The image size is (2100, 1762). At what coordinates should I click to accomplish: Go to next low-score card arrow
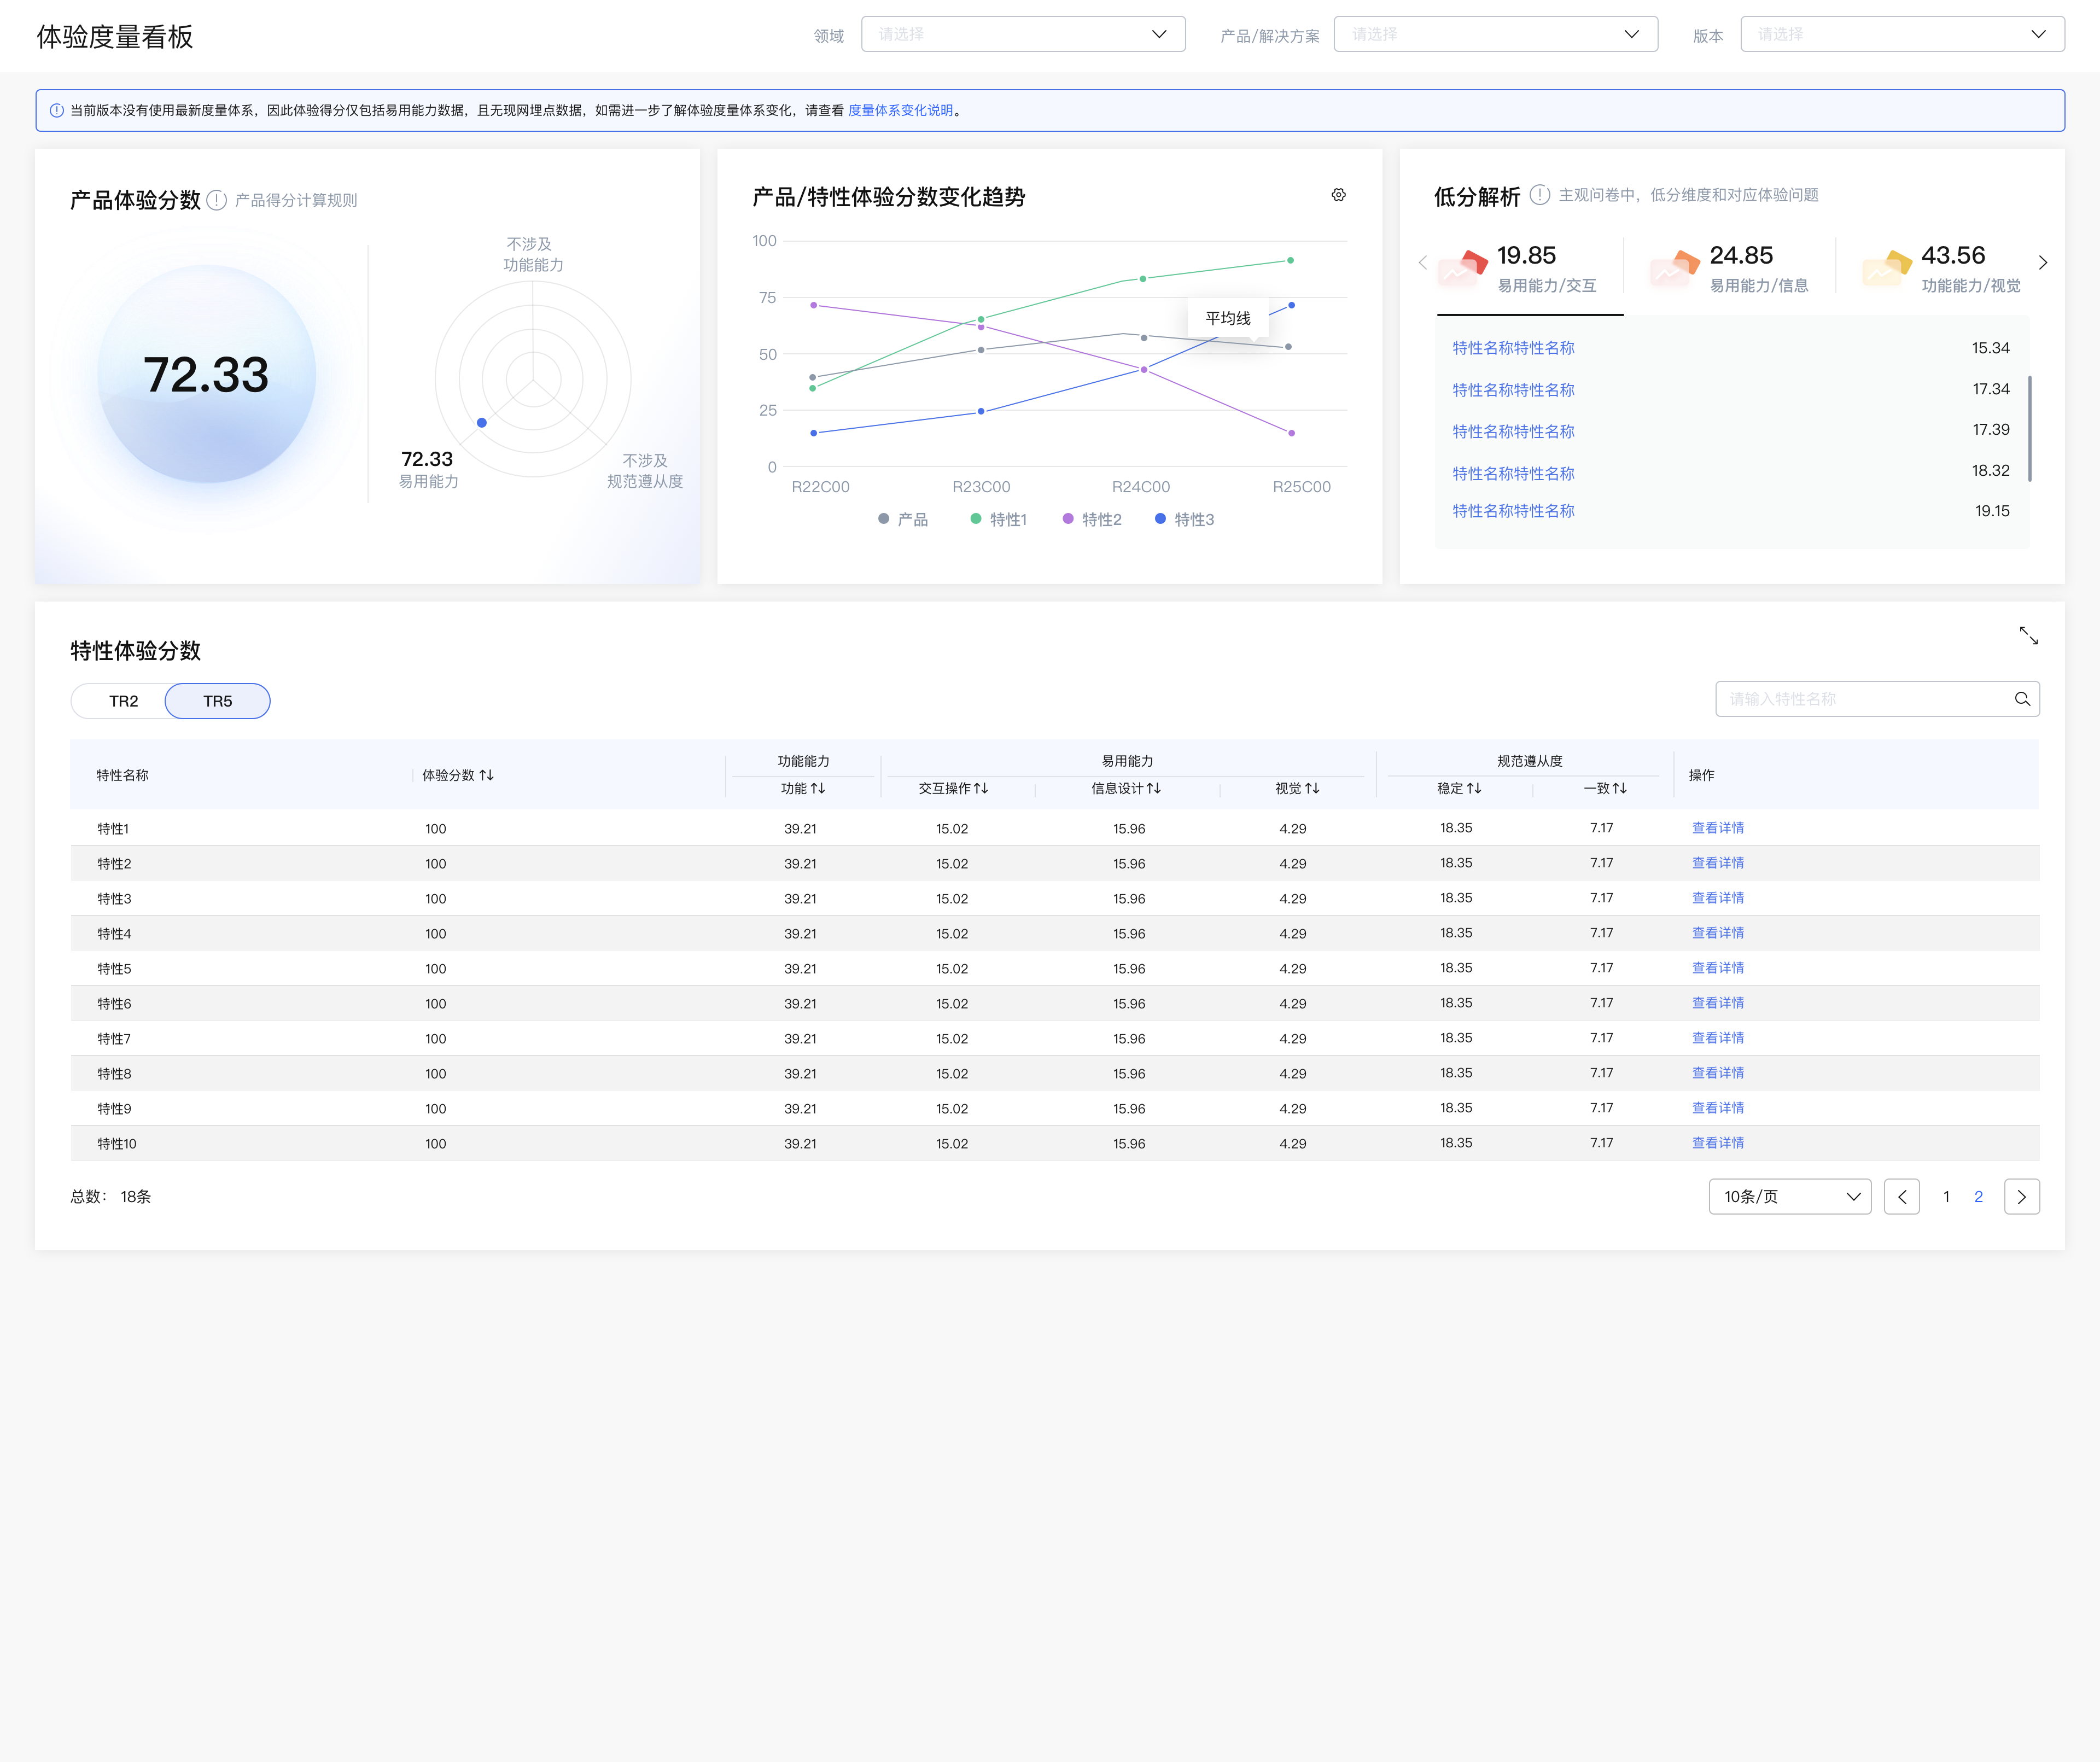[2043, 263]
